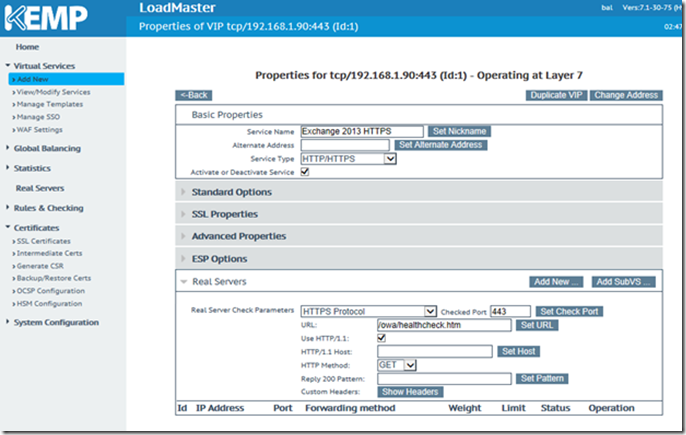
Task: Click the Duplicate VIP button
Action: point(556,95)
